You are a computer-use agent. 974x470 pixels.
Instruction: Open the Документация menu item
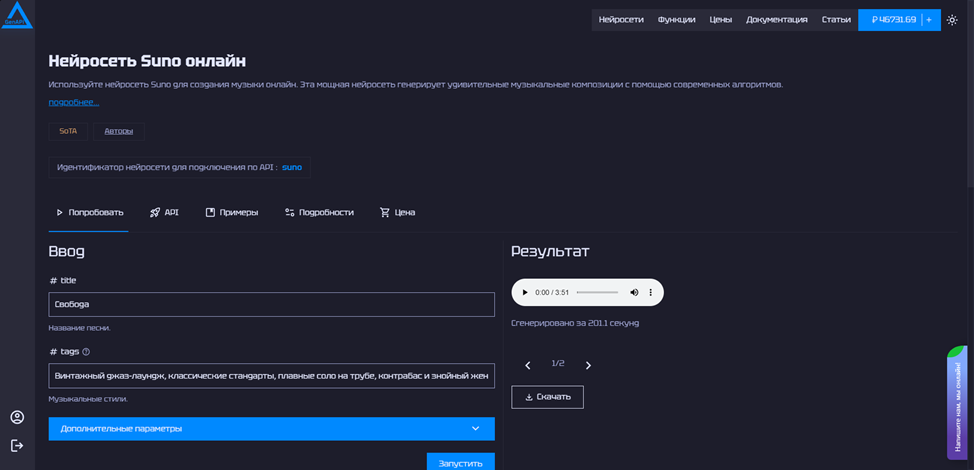(776, 20)
